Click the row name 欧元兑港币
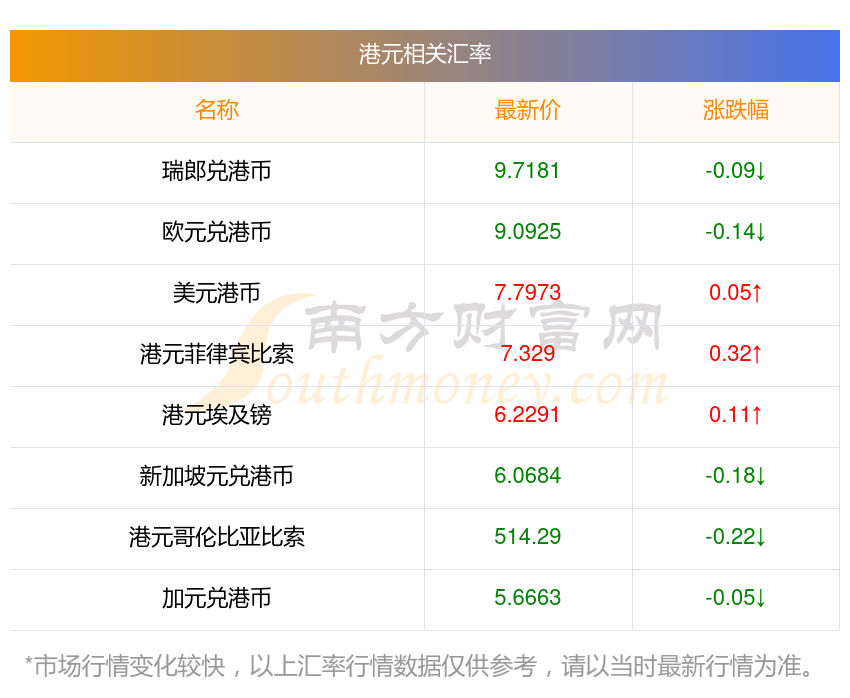This screenshot has width=850, height=698. [x=216, y=232]
